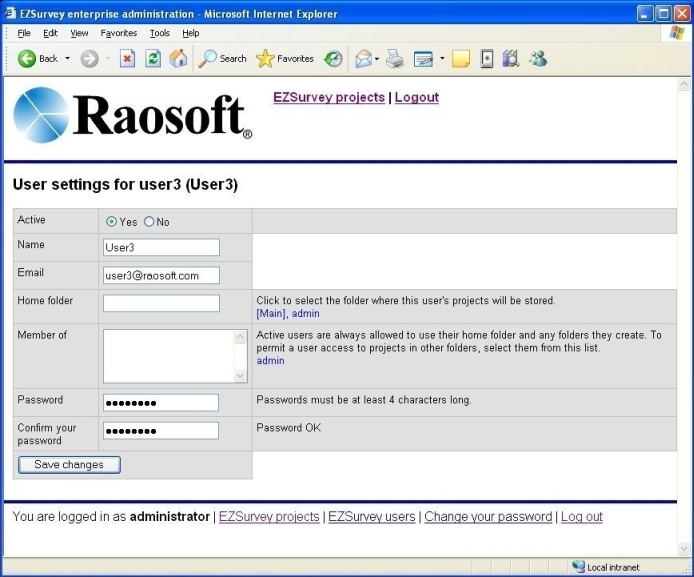Open the EZSurvey users footer link
Viewport: 694px width, 577px height.
point(371,517)
